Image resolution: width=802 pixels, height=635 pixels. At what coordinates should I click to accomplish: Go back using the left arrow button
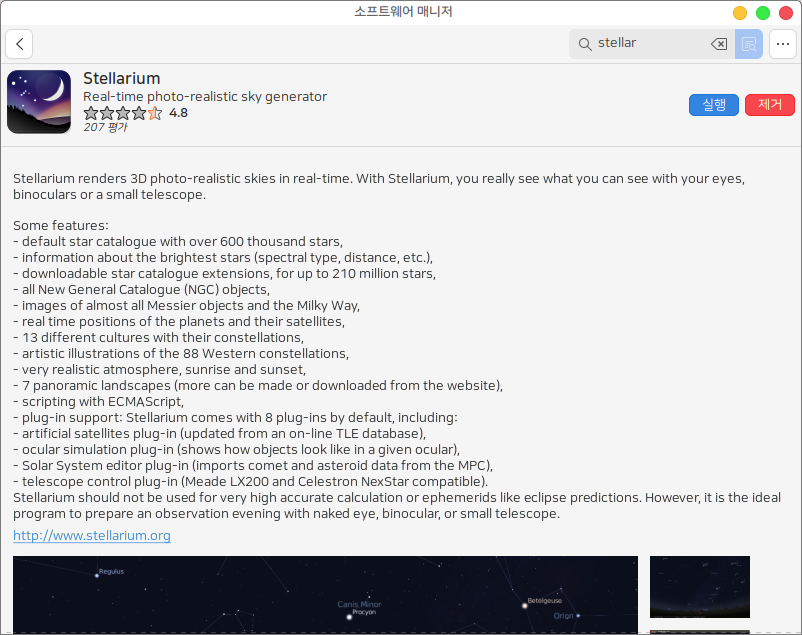point(19,44)
